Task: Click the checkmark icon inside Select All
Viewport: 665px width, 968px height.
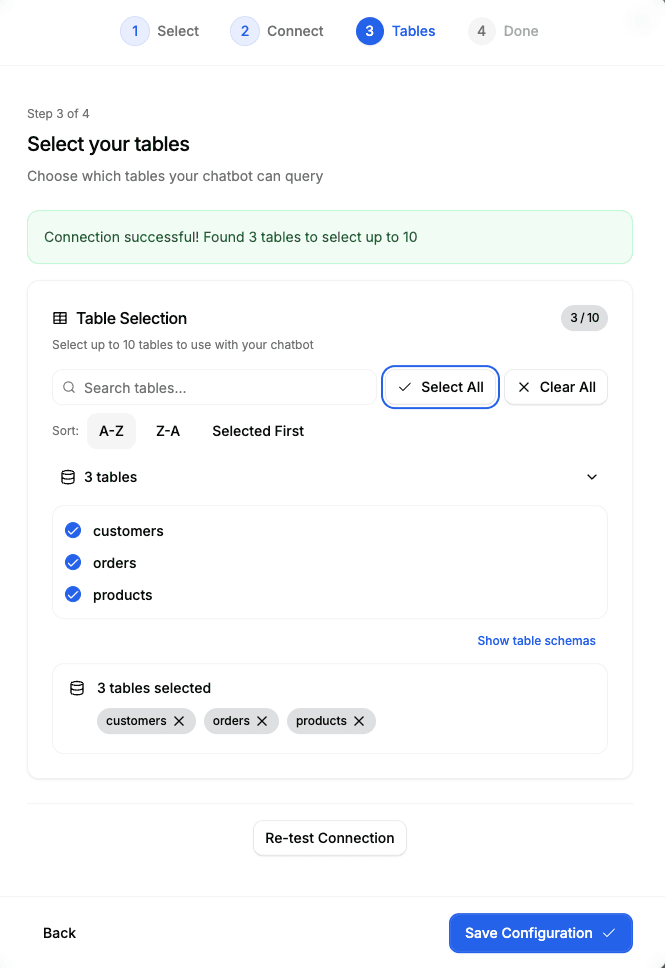Action: 406,387
